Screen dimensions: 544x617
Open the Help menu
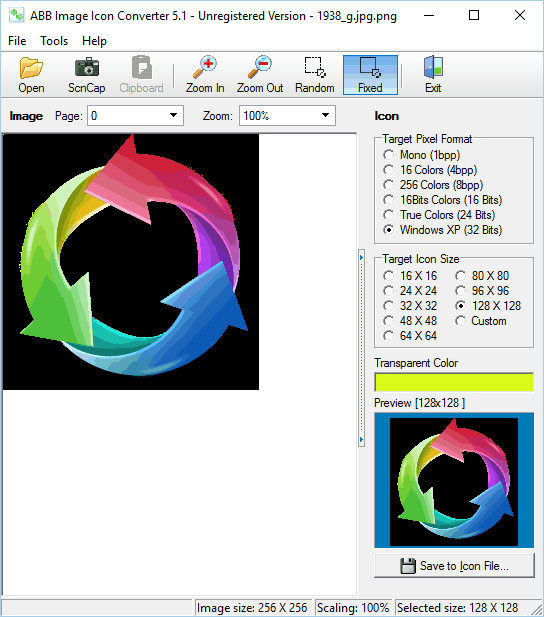click(x=94, y=41)
